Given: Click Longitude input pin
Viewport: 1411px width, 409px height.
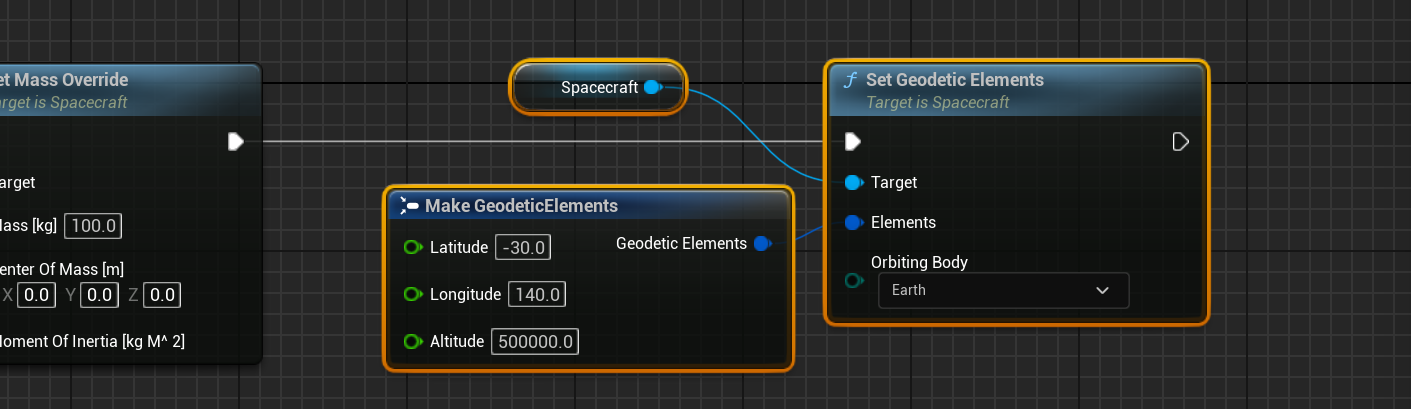Looking at the screenshot, I should click(x=413, y=295).
